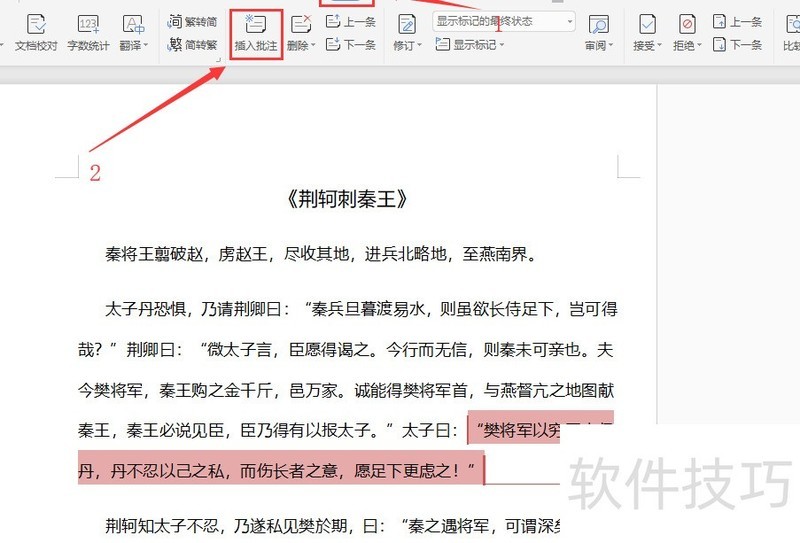The width and height of the screenshot is (800, 543).
Task: Expand the 翻译 dropdown arrow
Action: pyautogui.click(x=146, y=45)
